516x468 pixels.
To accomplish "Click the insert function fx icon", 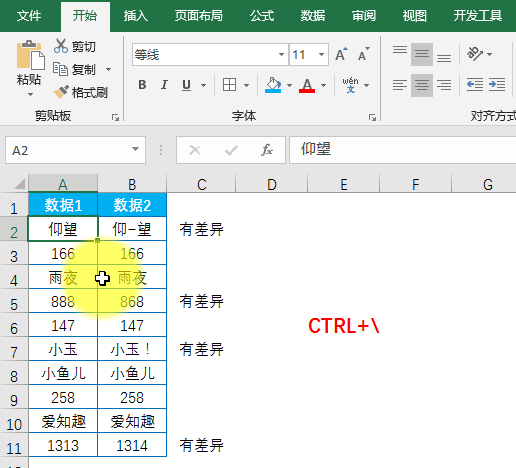I will (267, 150).
